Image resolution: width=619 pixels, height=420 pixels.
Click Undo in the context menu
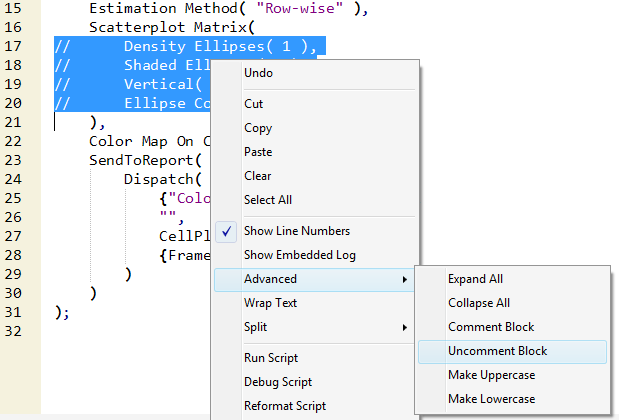click(258, 73)
